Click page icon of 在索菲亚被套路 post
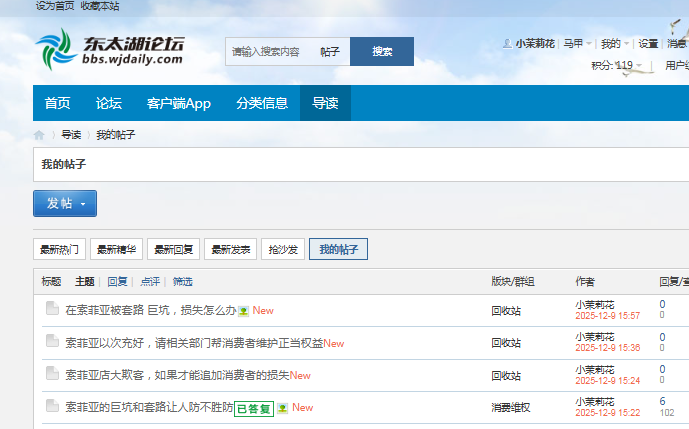The width and height of the screenshot is (689, 429). (52, 309)
